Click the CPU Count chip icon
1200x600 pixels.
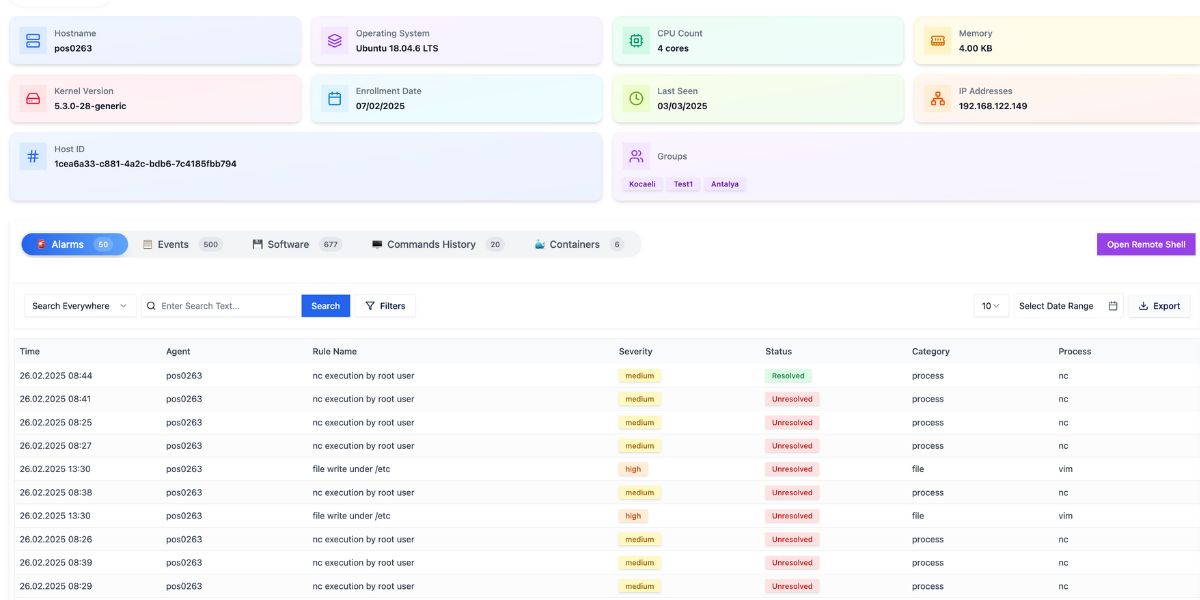(636, 41)
